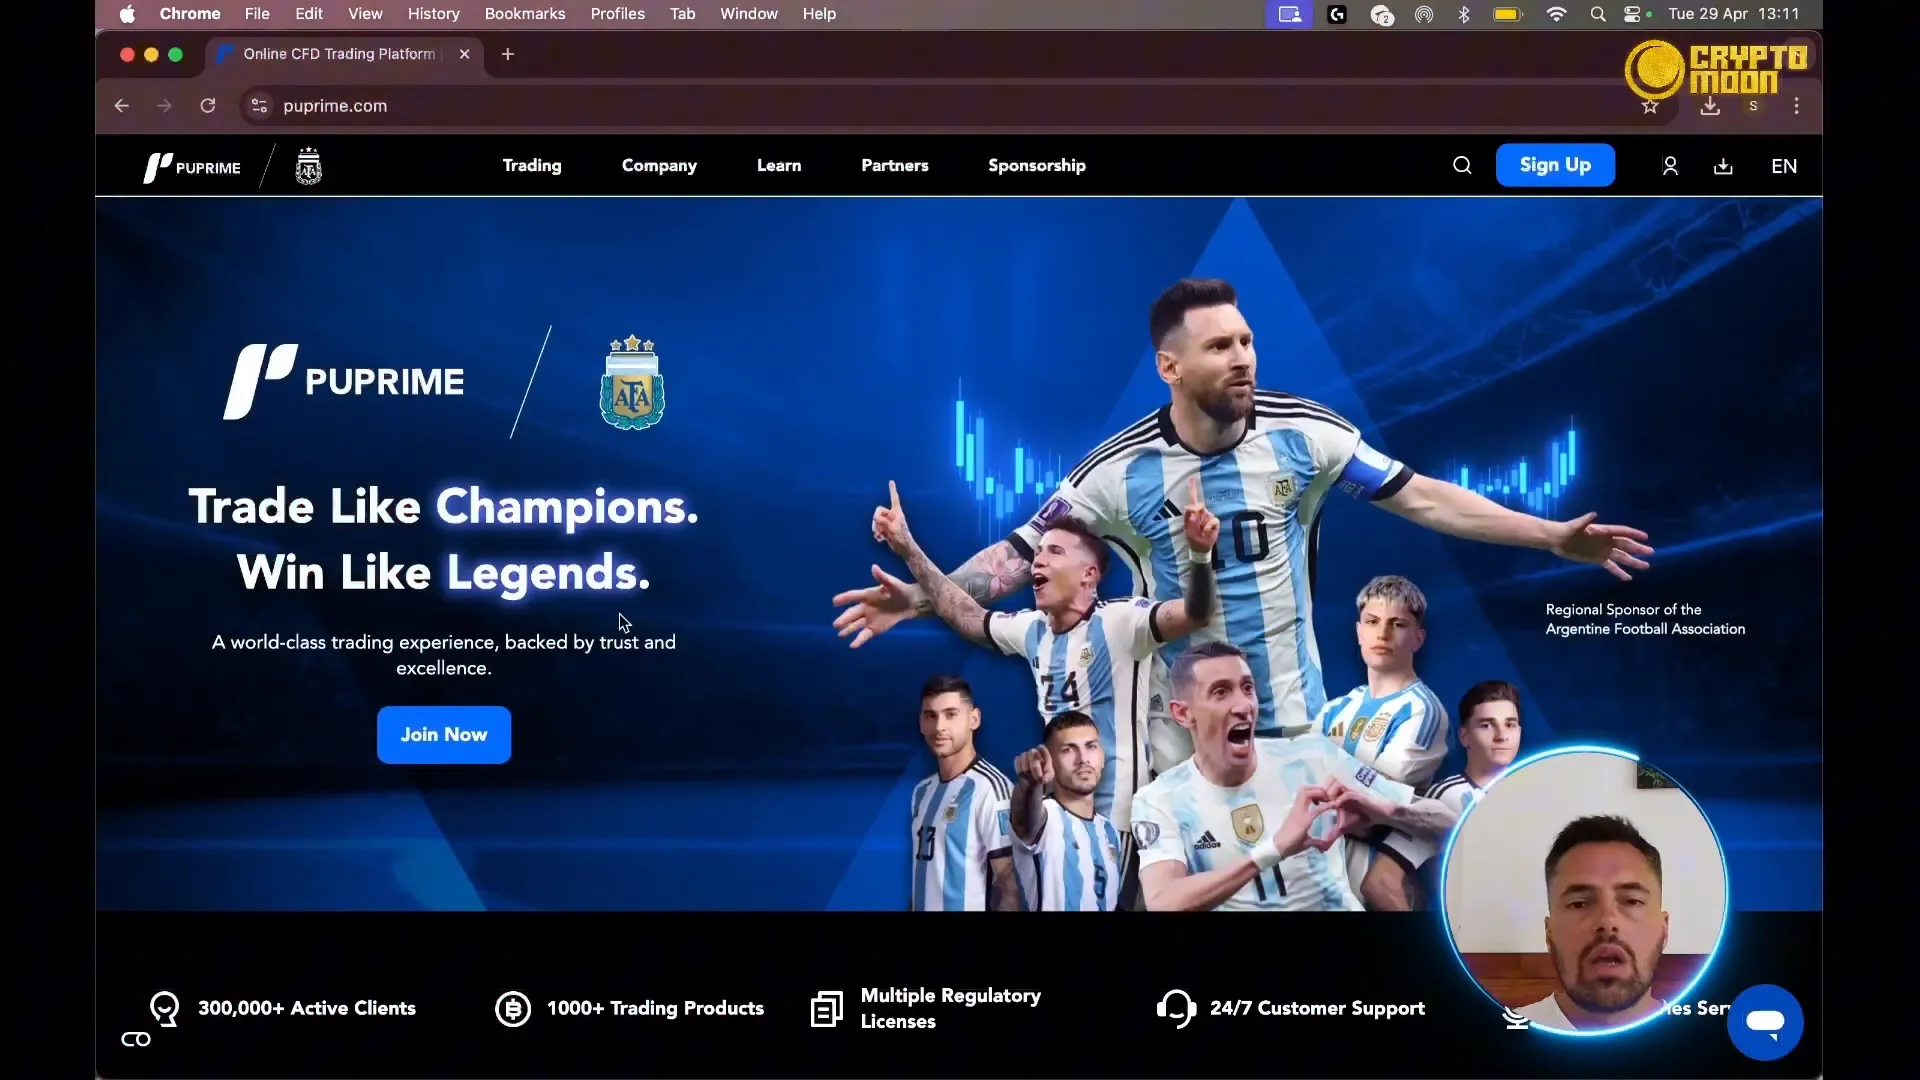
Task: Open the Tab menu in menu bar
Action: click(x=682, y=14)
